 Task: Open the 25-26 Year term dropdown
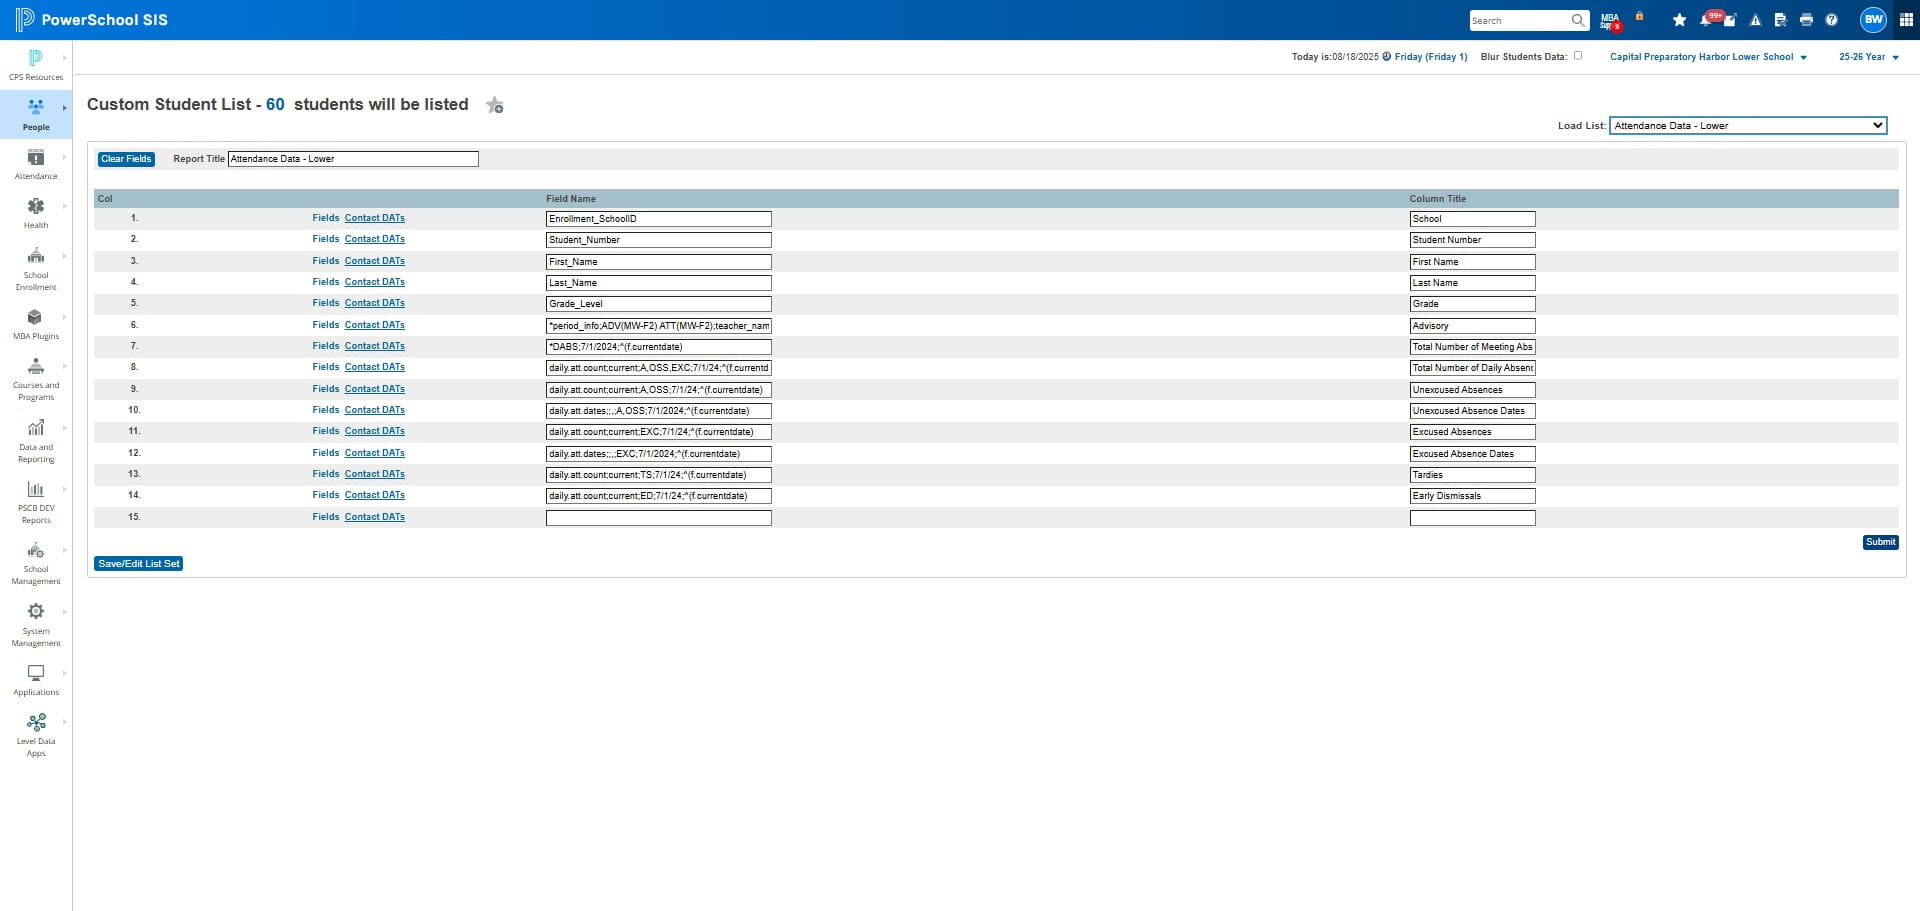[1868, 57]
